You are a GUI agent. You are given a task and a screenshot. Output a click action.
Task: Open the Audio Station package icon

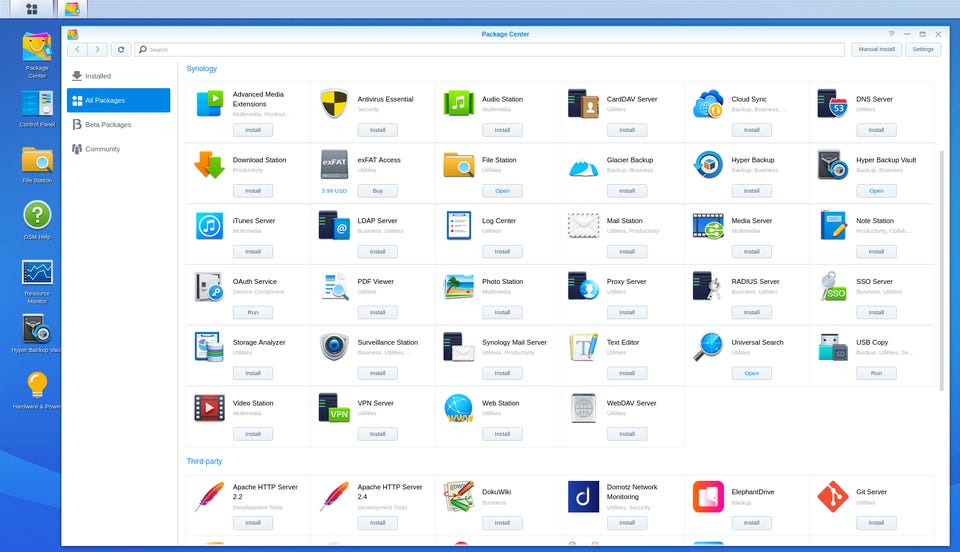(x=459, y=103)
